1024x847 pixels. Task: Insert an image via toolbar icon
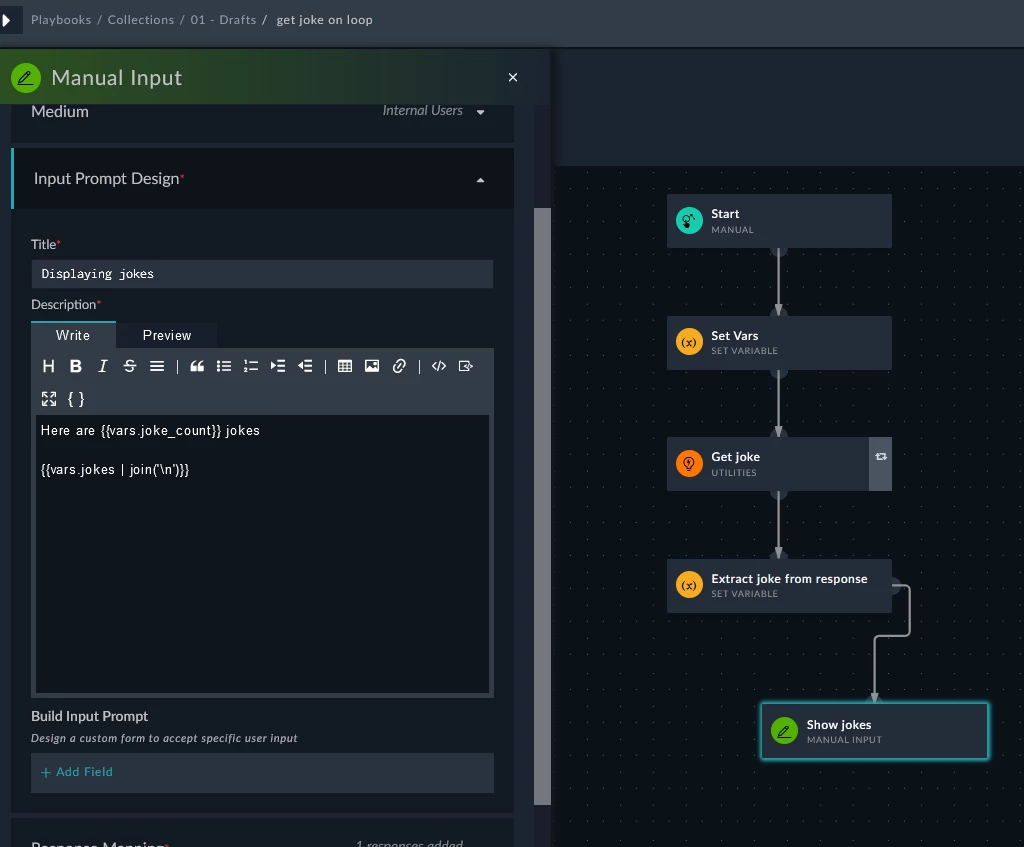point(372,366)
